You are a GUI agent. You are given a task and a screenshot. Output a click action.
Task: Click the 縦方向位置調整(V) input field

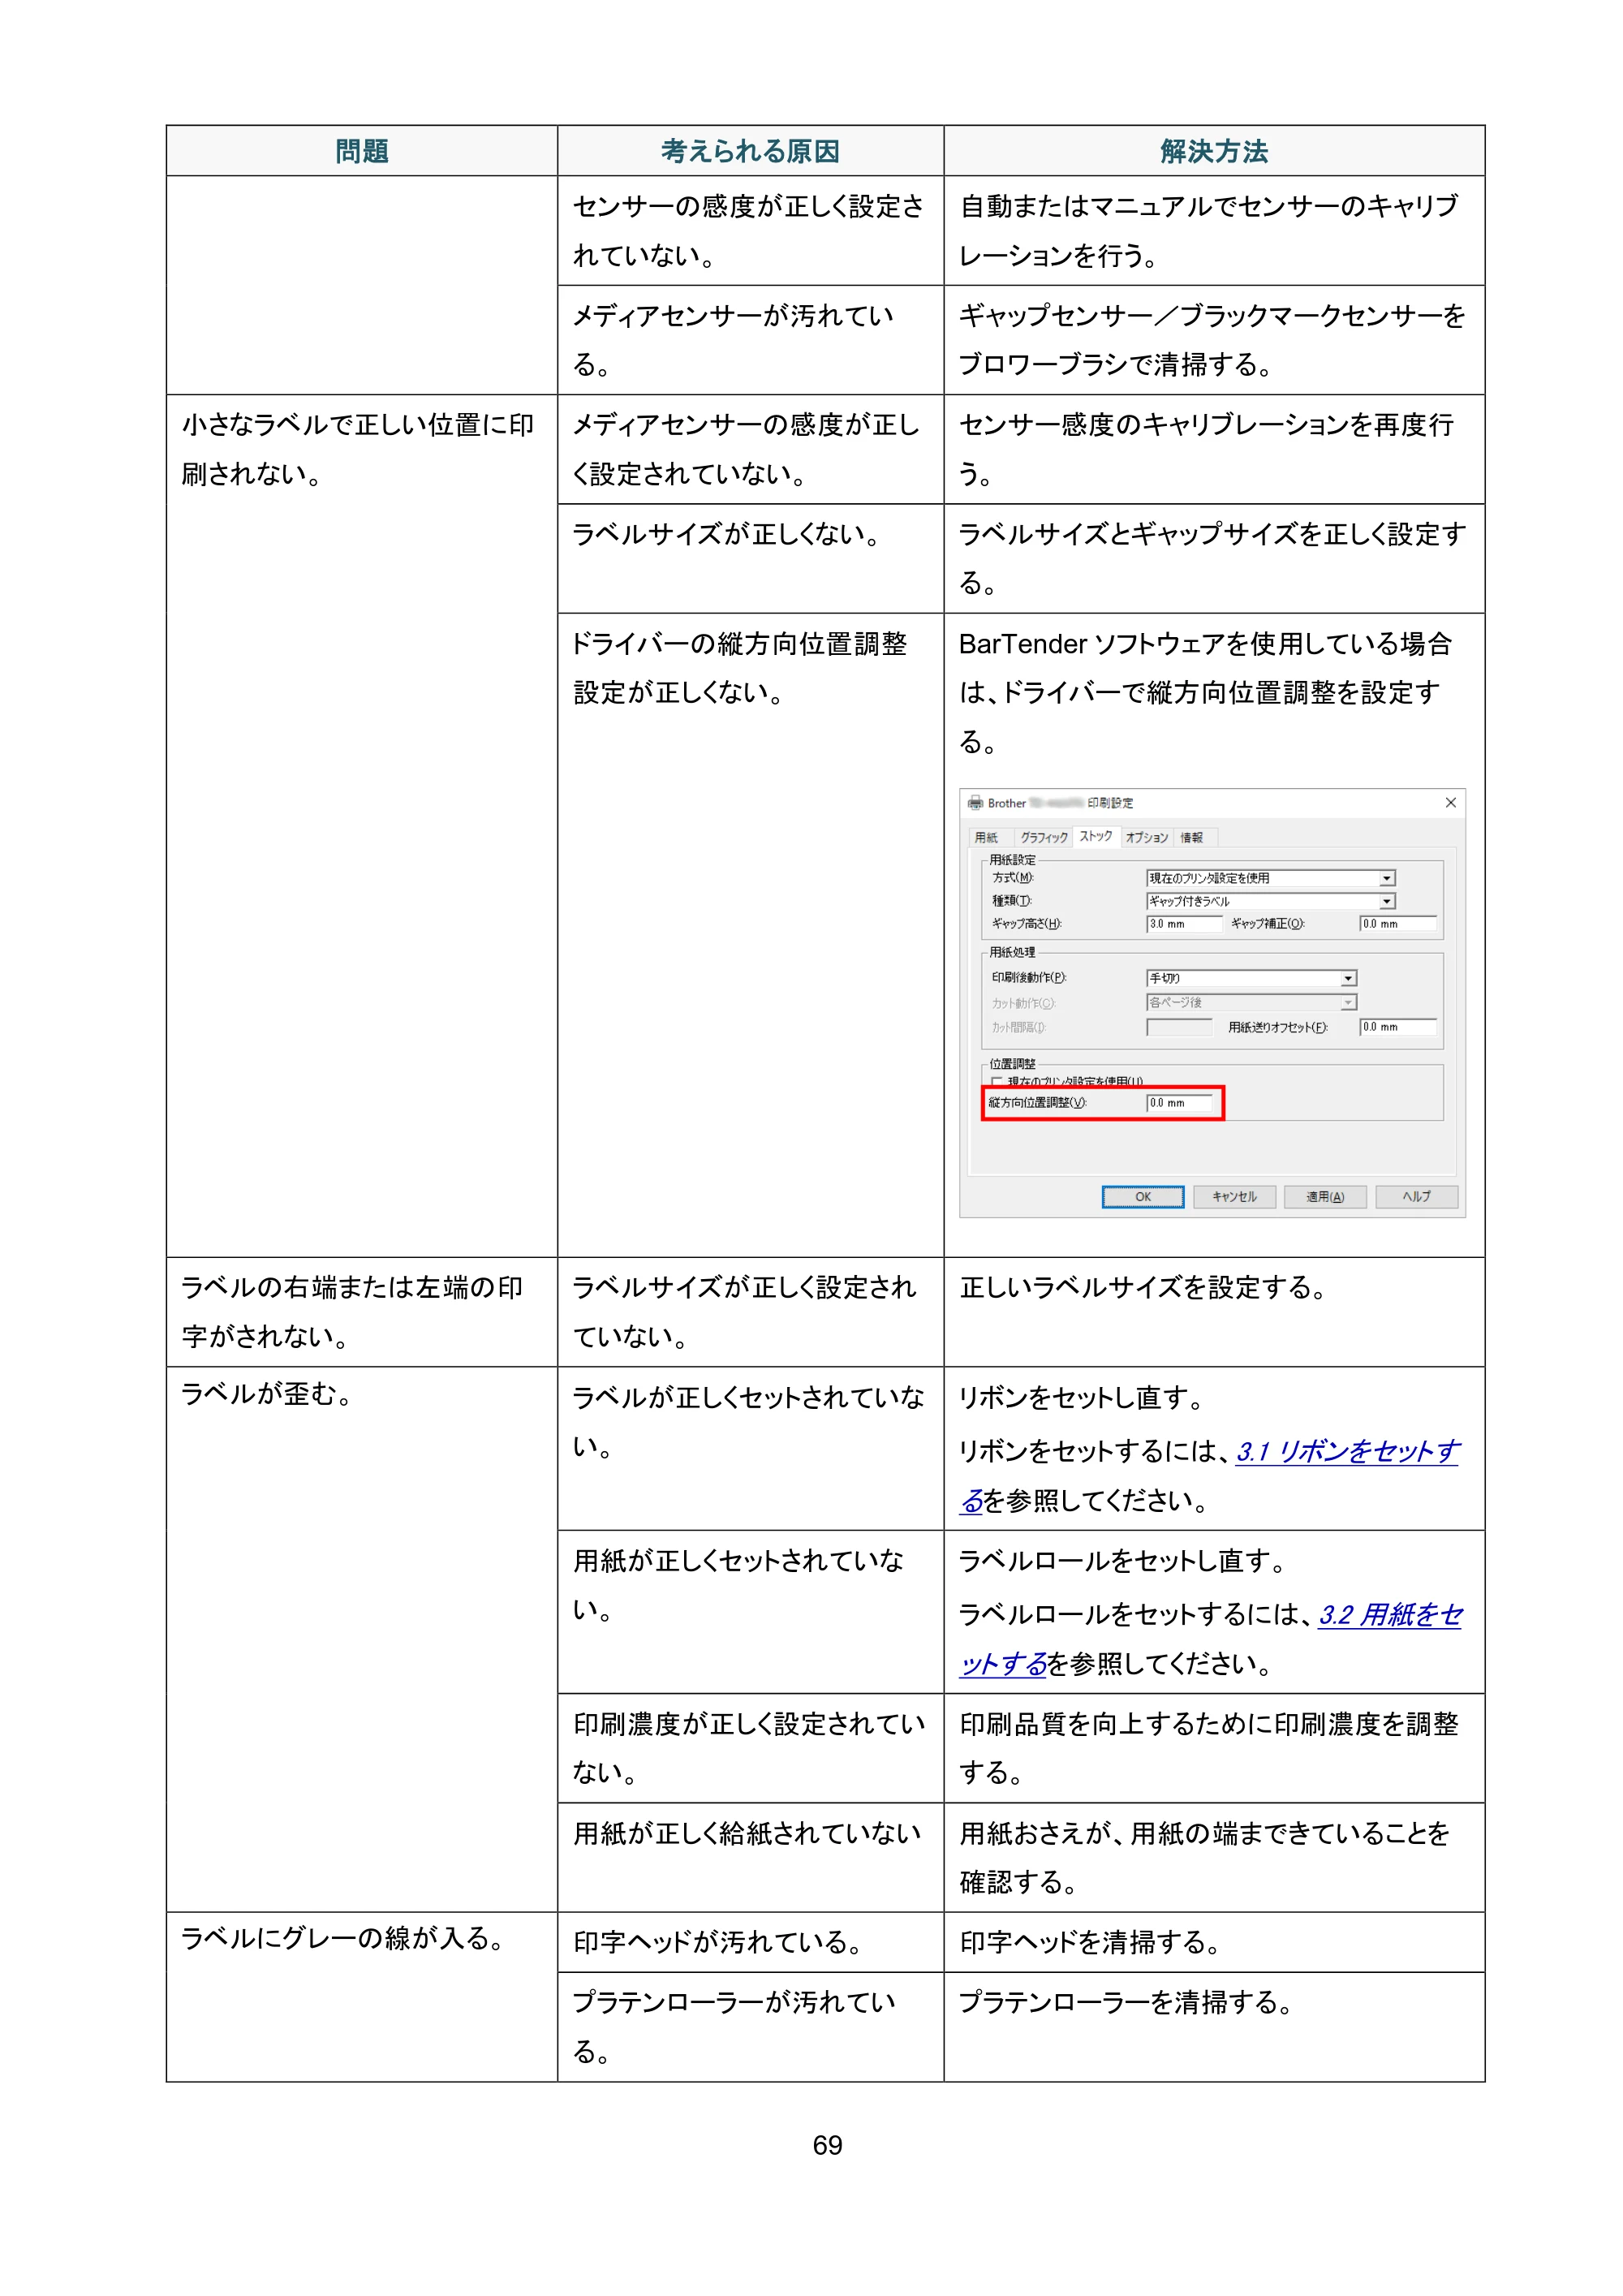(1179, 1103)
